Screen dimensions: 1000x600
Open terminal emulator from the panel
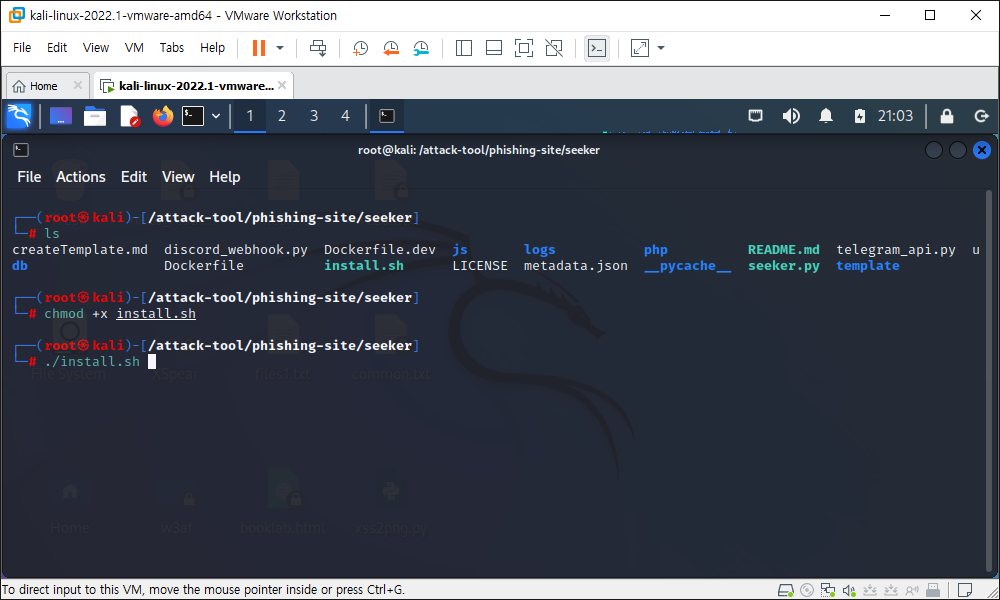click(x=193, y=116)
